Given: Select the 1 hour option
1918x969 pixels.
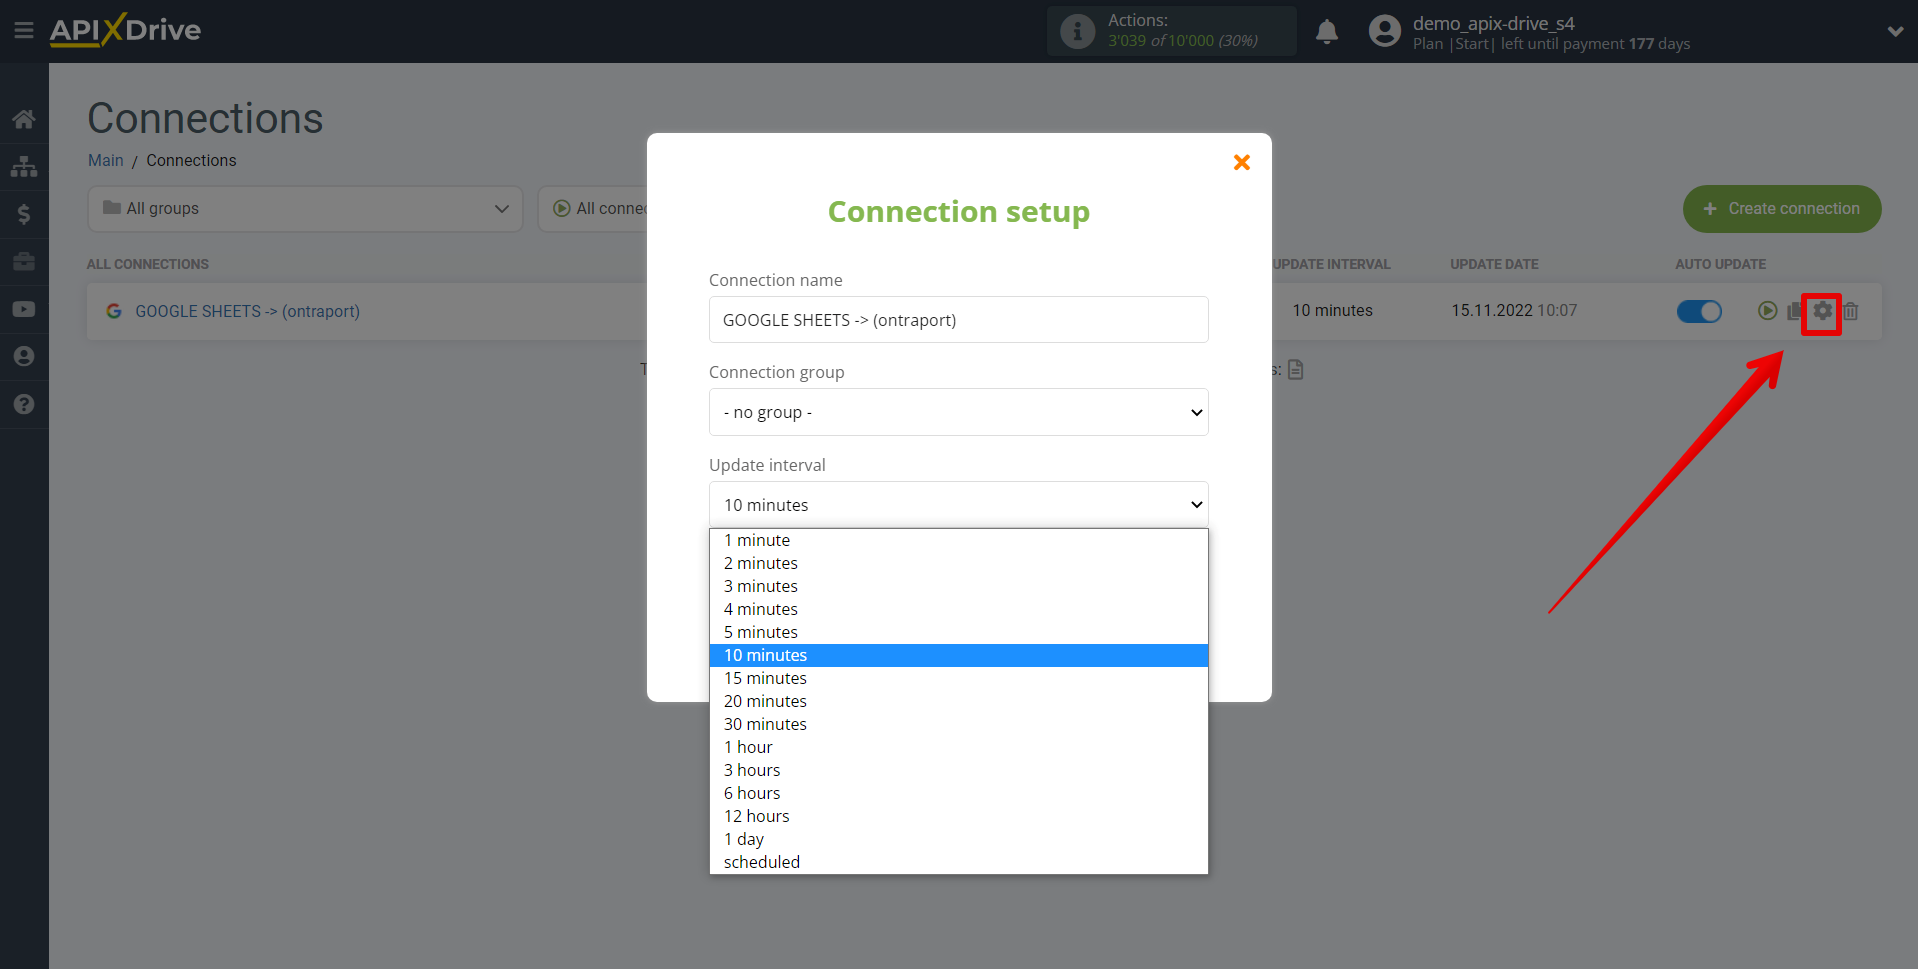Looking at the screenshot, I should pyautogui.click(x=959, y=747).
